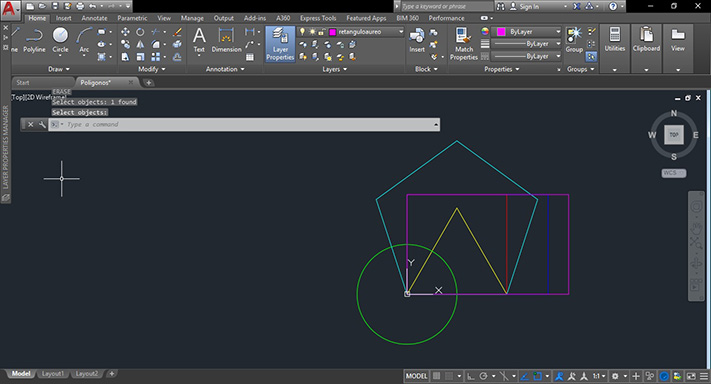Expand the Properties panel dropdown

502,69
